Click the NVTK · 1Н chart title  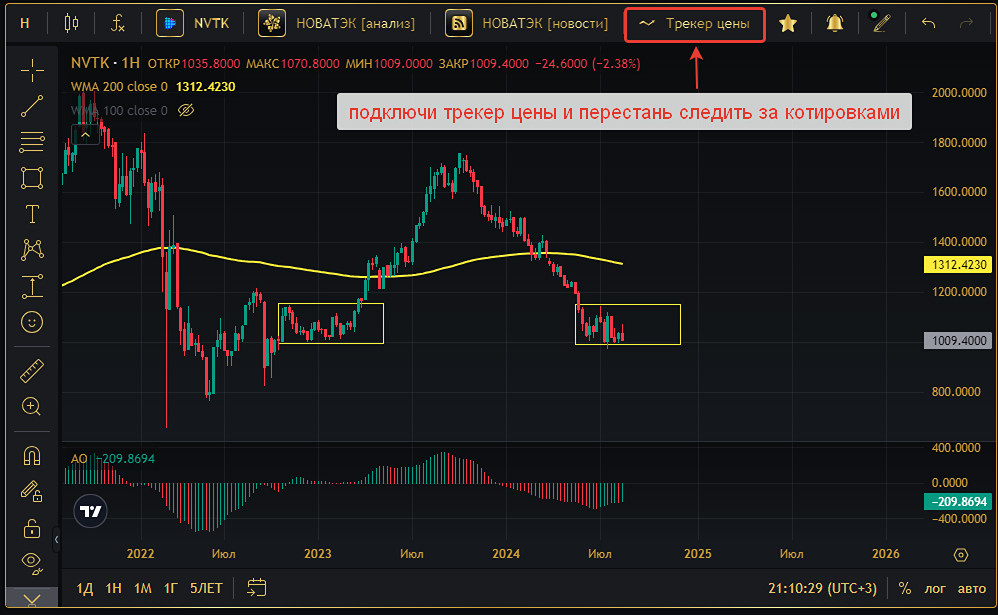(x=105, y=63)
